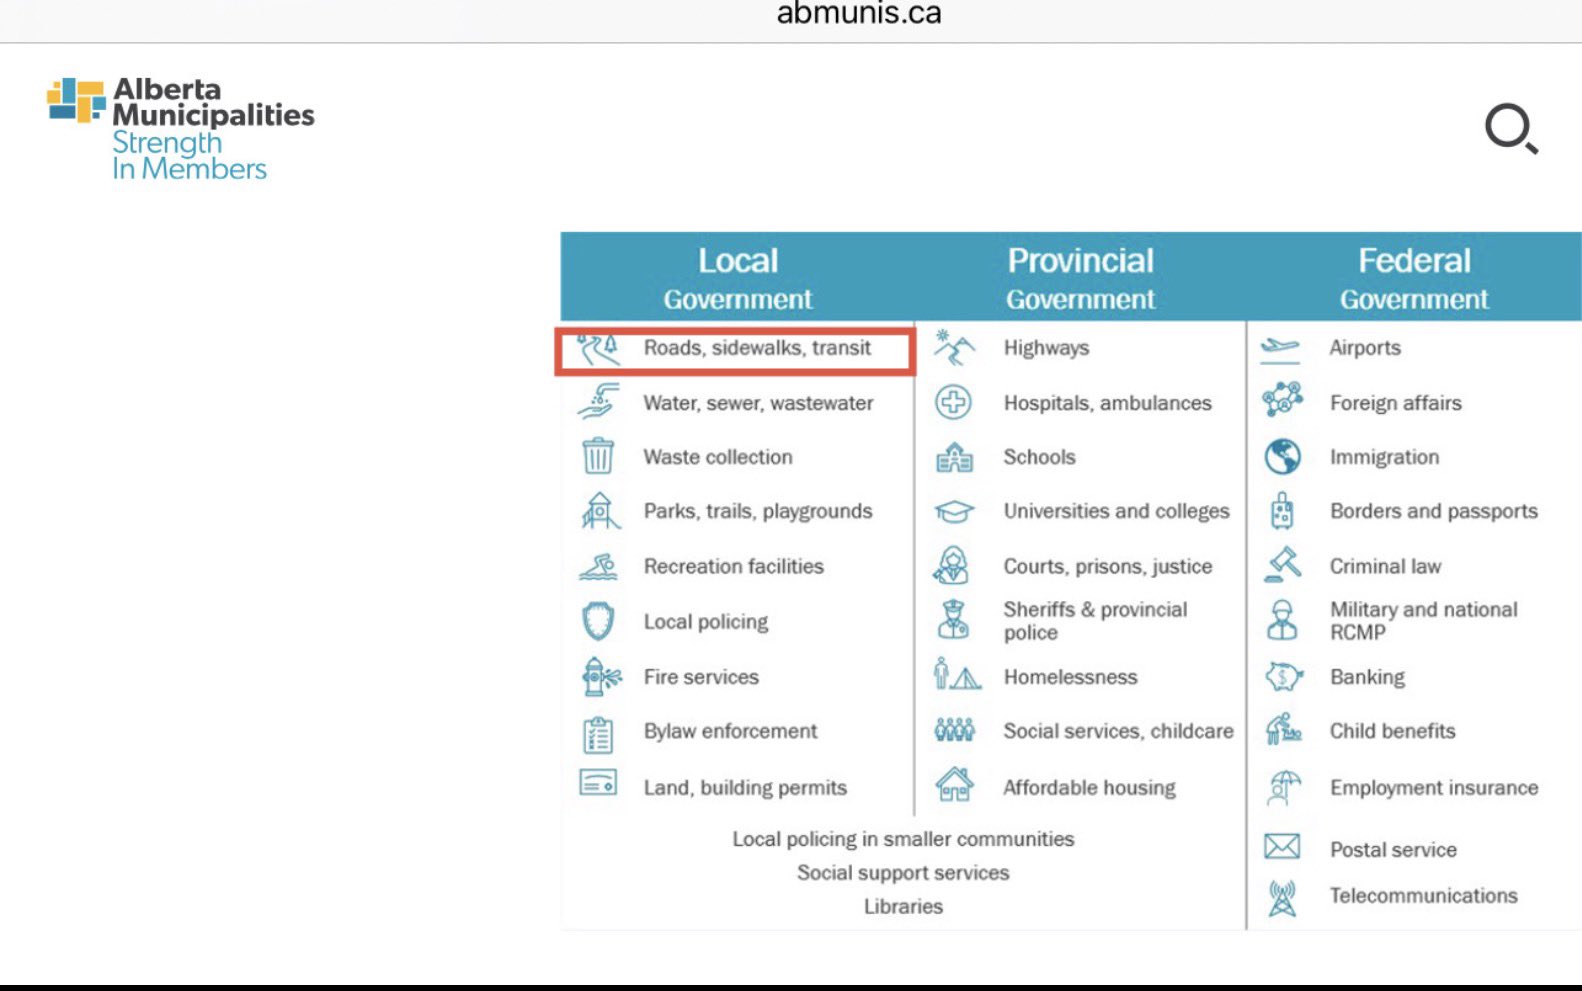The width and height of the screenshot is (1582, 991).
Task: Click the playground icon beside Parks, trails, playgrounds
Action: click(599, 511)
